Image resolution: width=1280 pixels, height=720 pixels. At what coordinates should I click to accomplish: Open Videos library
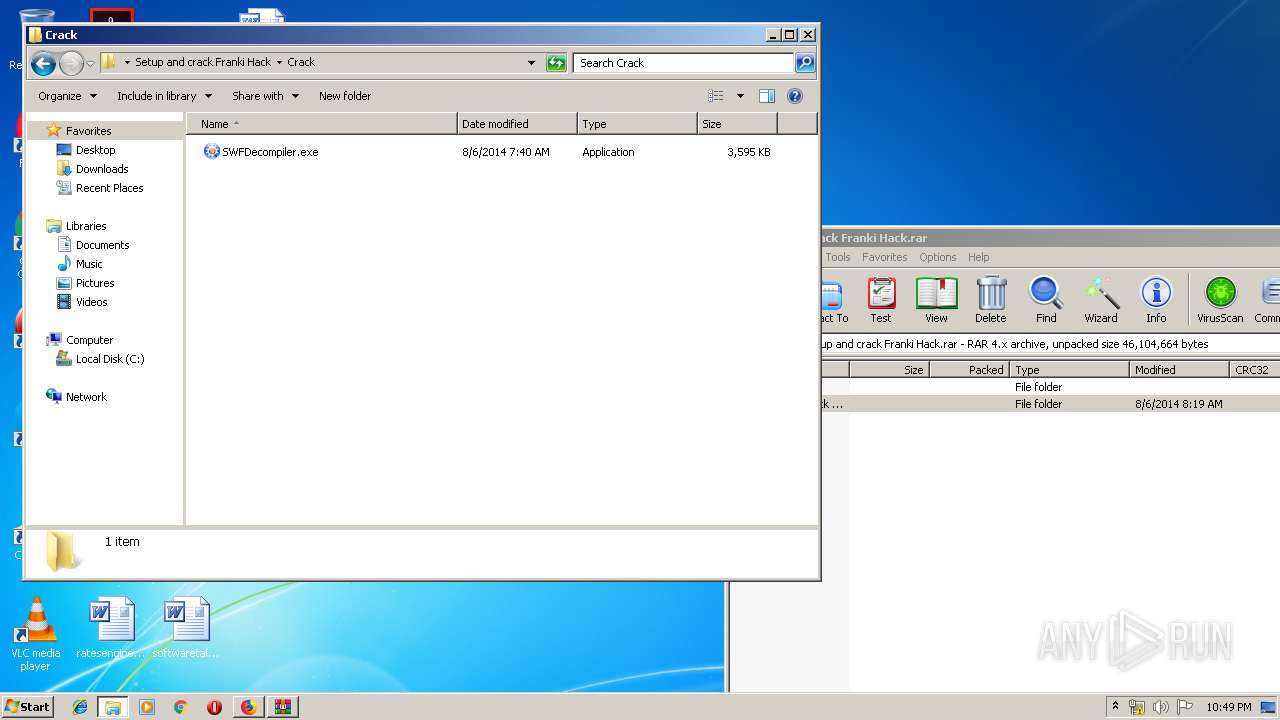point(91,302)
